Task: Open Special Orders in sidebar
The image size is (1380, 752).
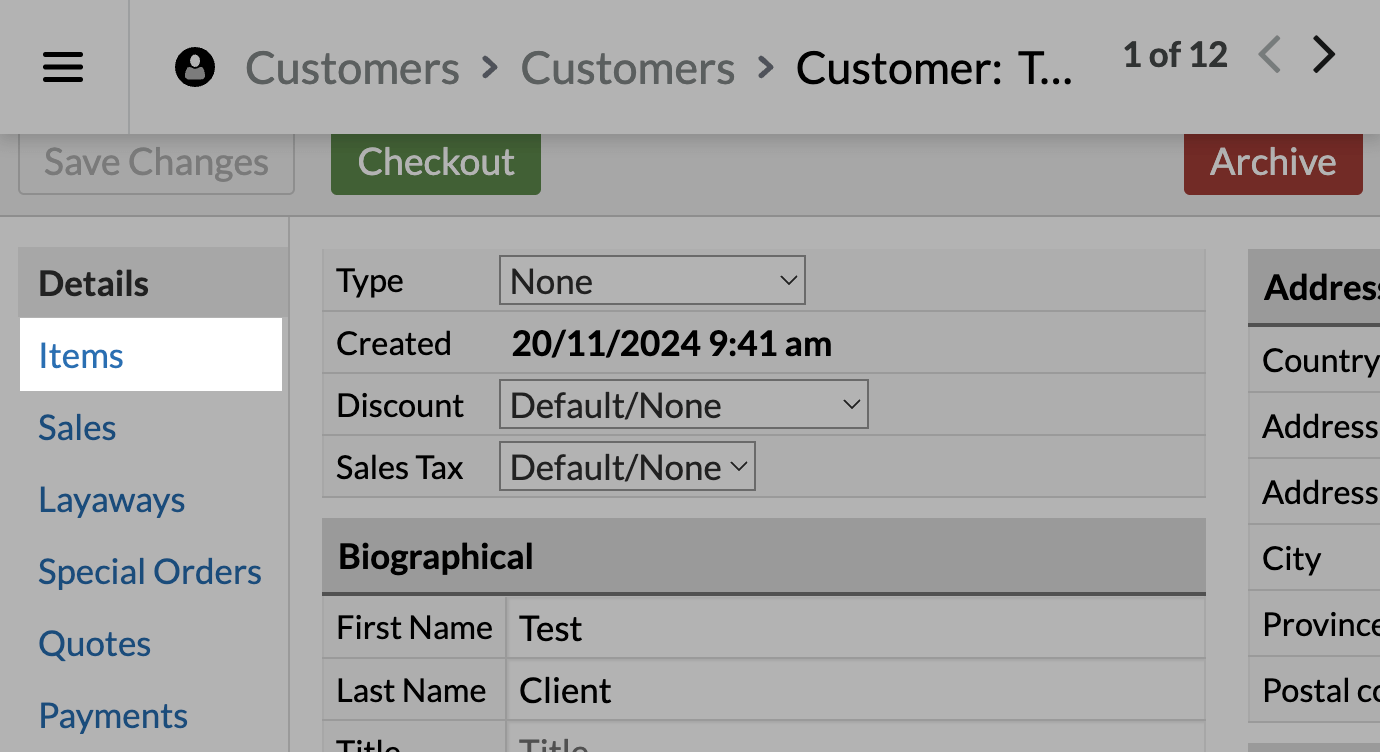Action: click(x=150, y=571)
